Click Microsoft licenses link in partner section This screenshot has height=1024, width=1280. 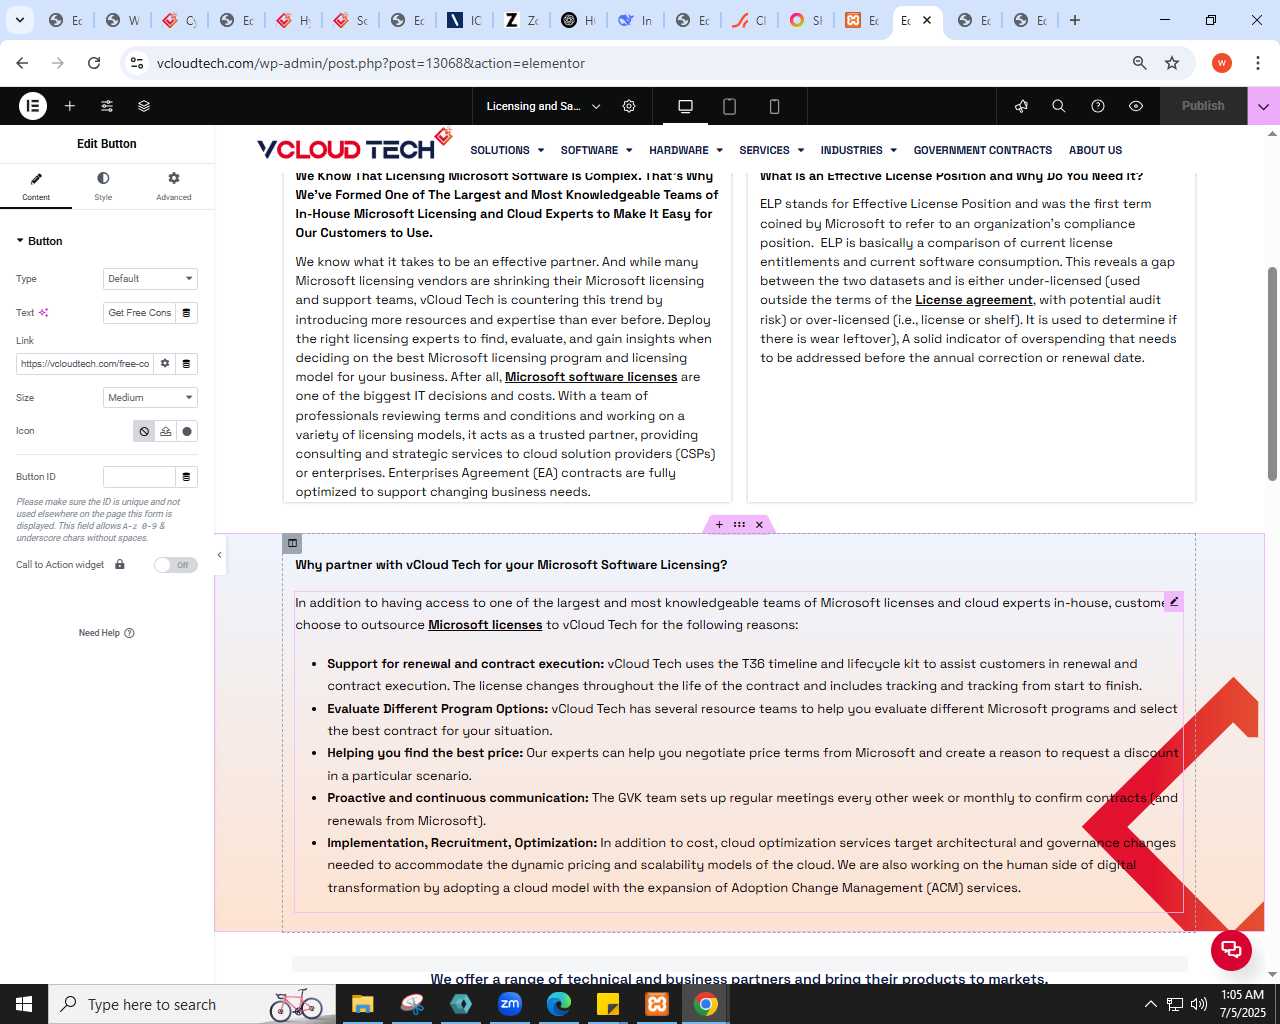coord(485,625)
